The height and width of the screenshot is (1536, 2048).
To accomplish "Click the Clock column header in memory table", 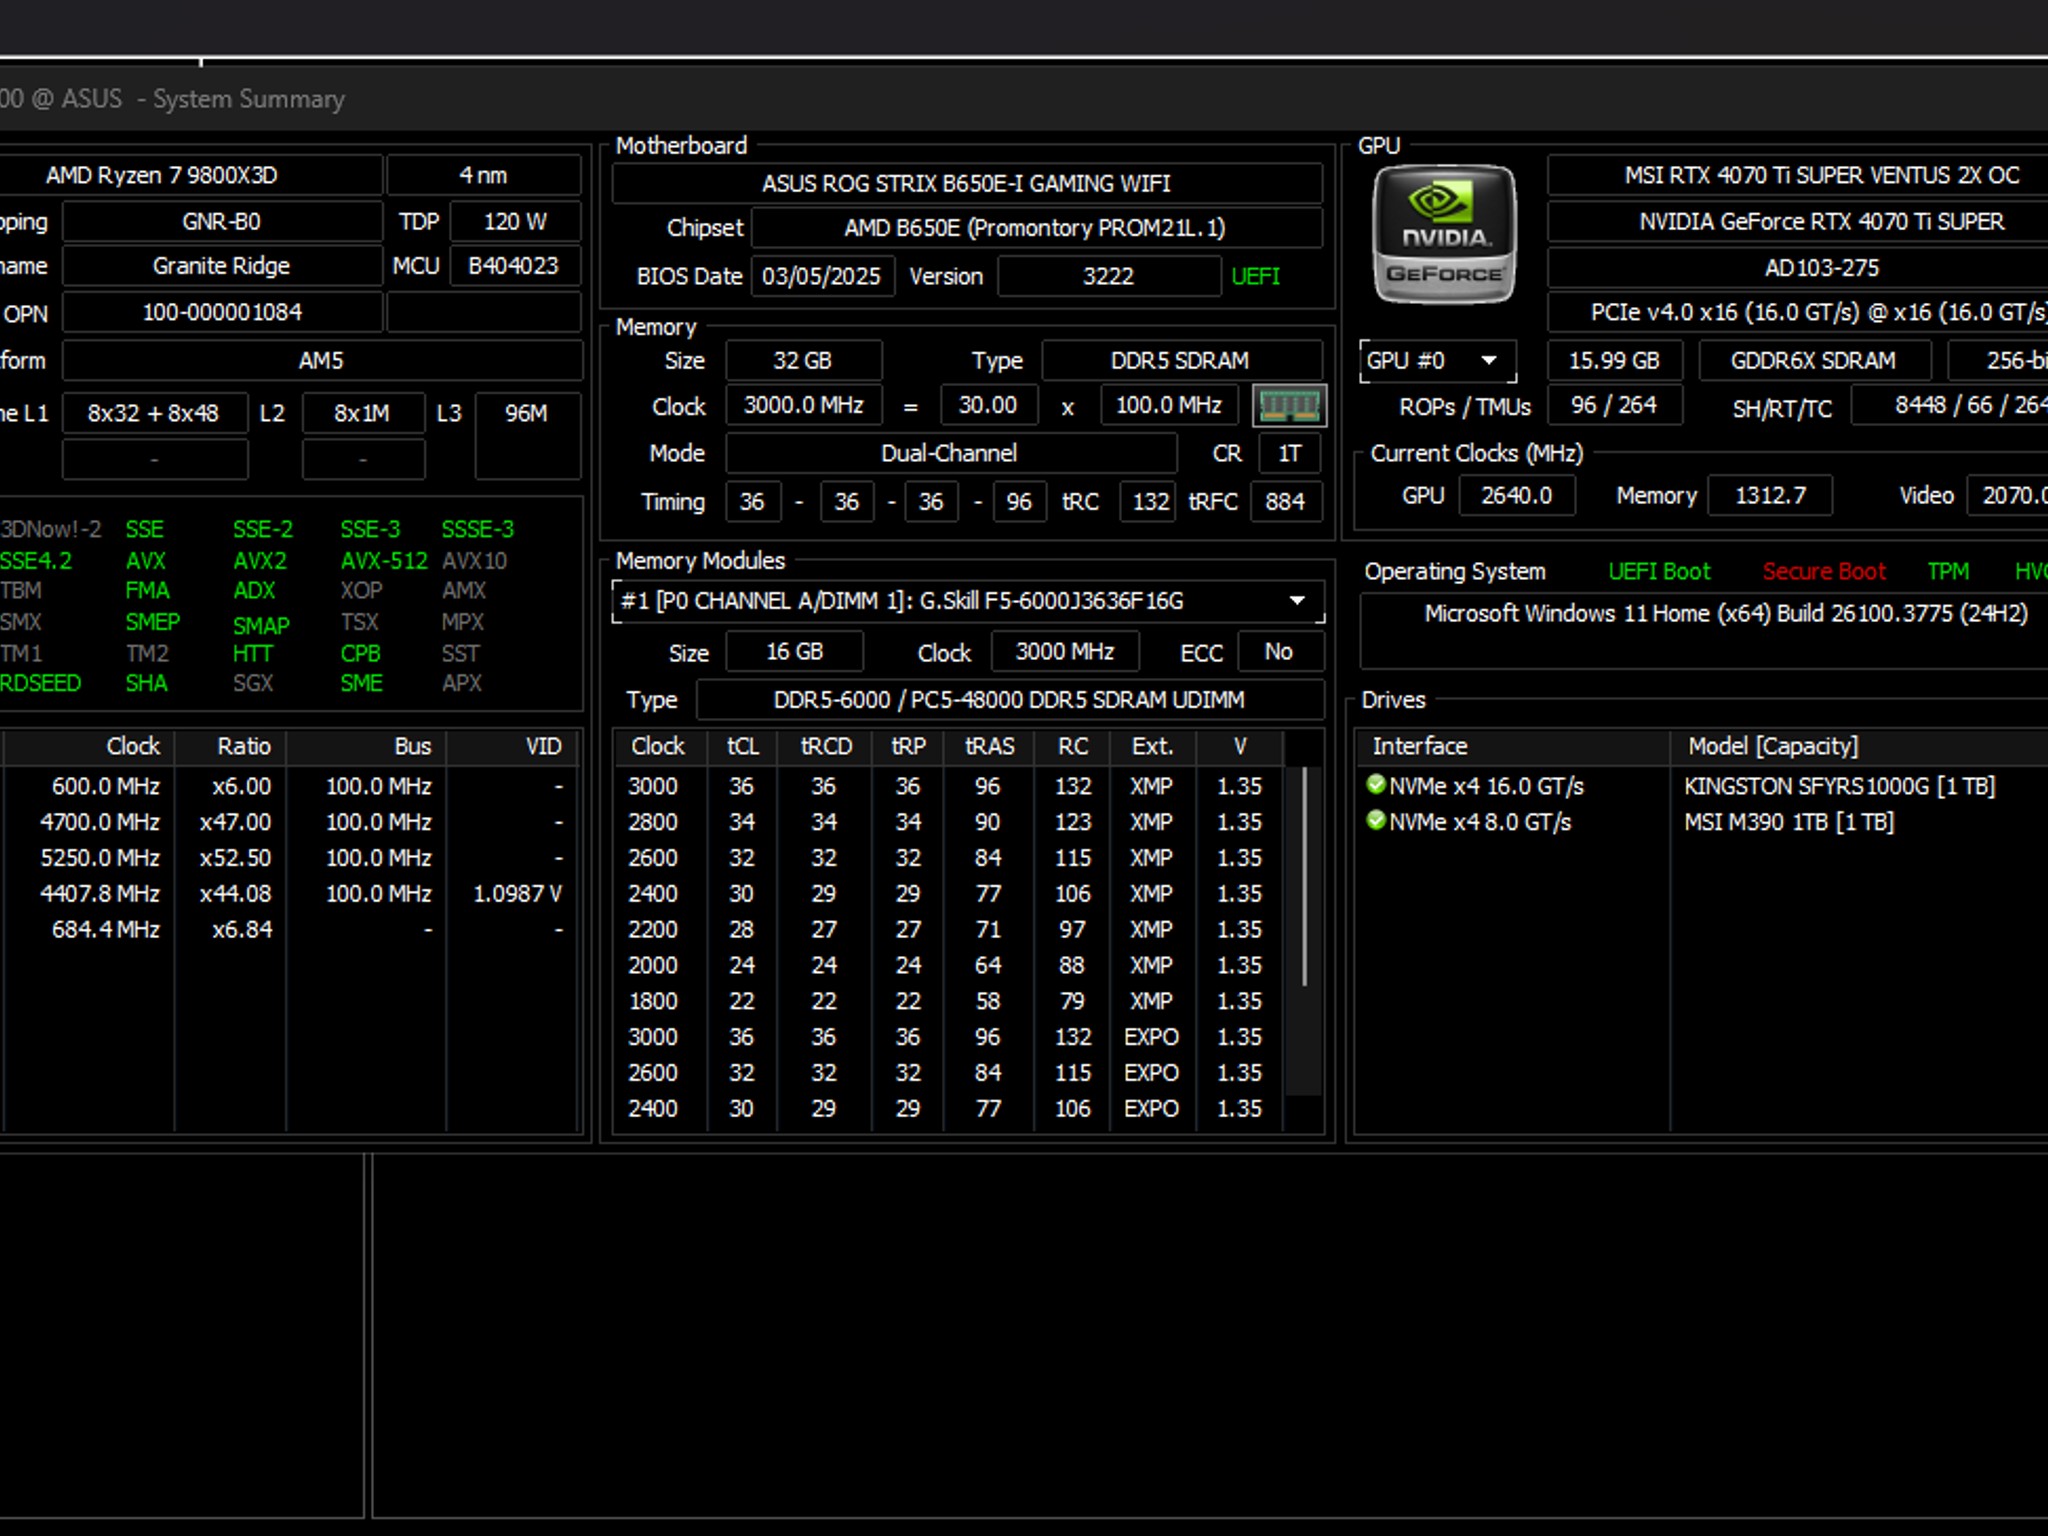I will pos(658,747).
